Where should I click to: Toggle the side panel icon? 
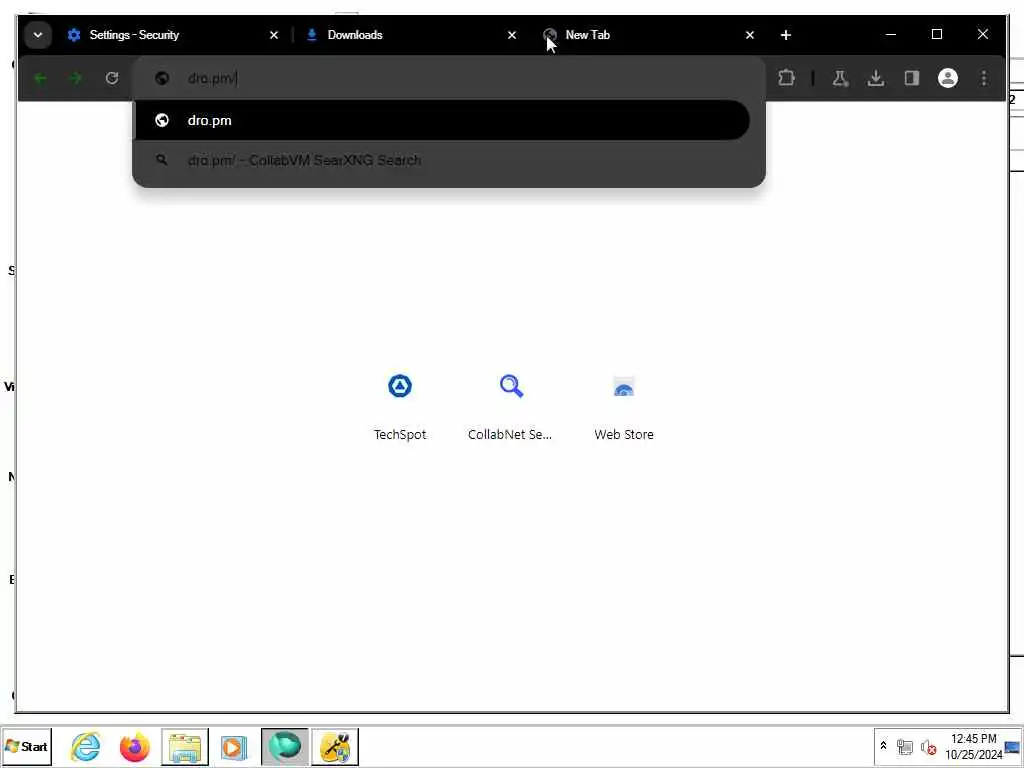coord(912,78)
